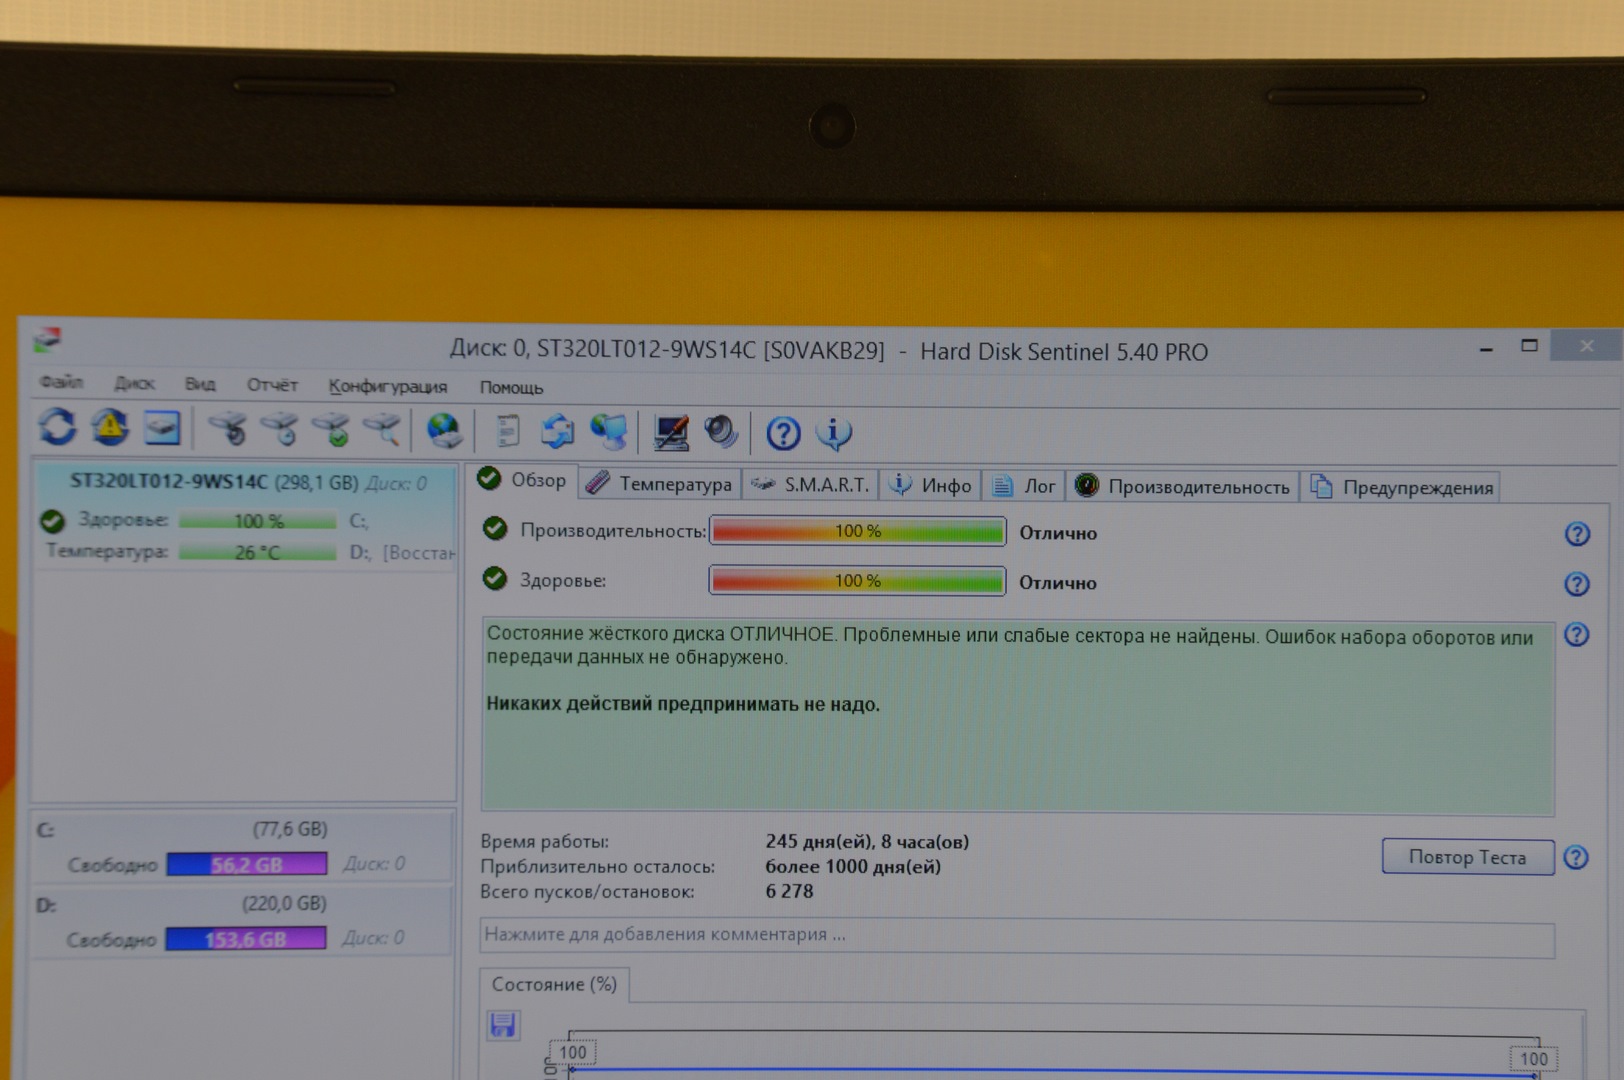This screenshot has width=1624, height=1080.
Task: Close the Hard Disk Sentinel window
Action: (1587, 345)
